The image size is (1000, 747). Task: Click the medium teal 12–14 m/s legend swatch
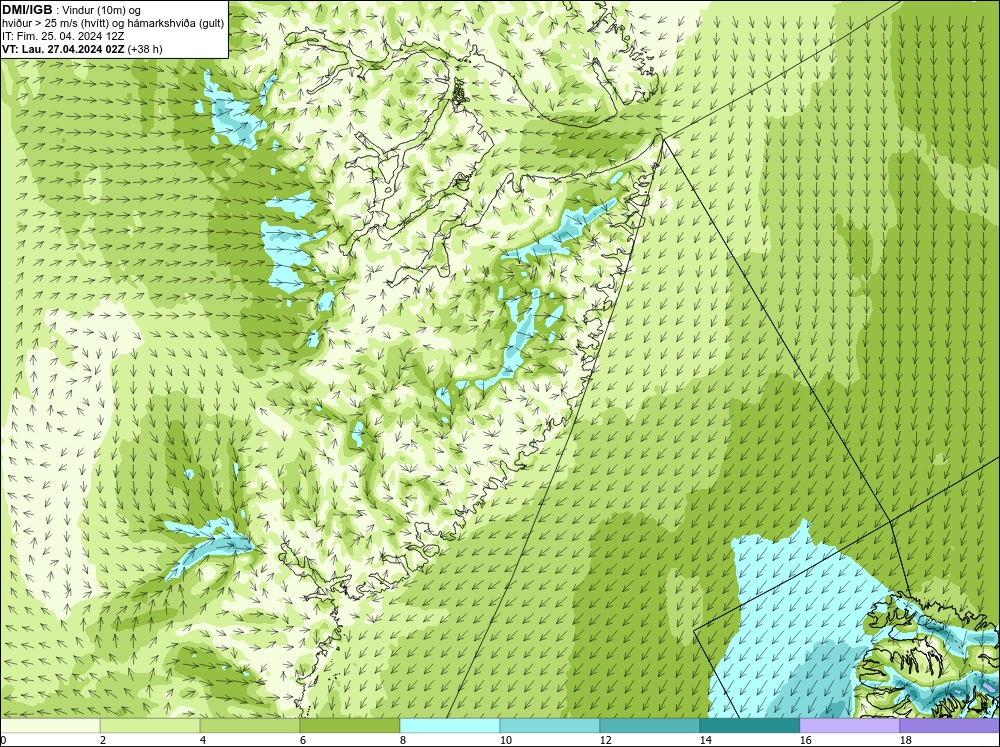(x=650, y=726)
